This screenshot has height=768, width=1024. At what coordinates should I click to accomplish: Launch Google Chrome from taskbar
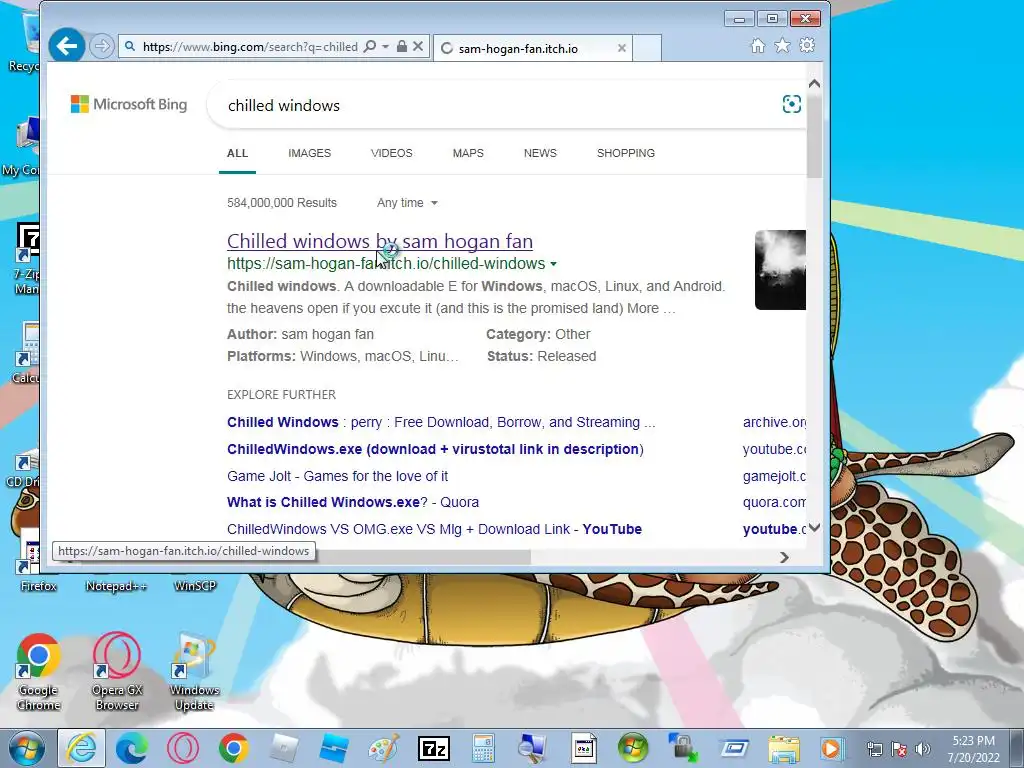(x=234, y=748)
